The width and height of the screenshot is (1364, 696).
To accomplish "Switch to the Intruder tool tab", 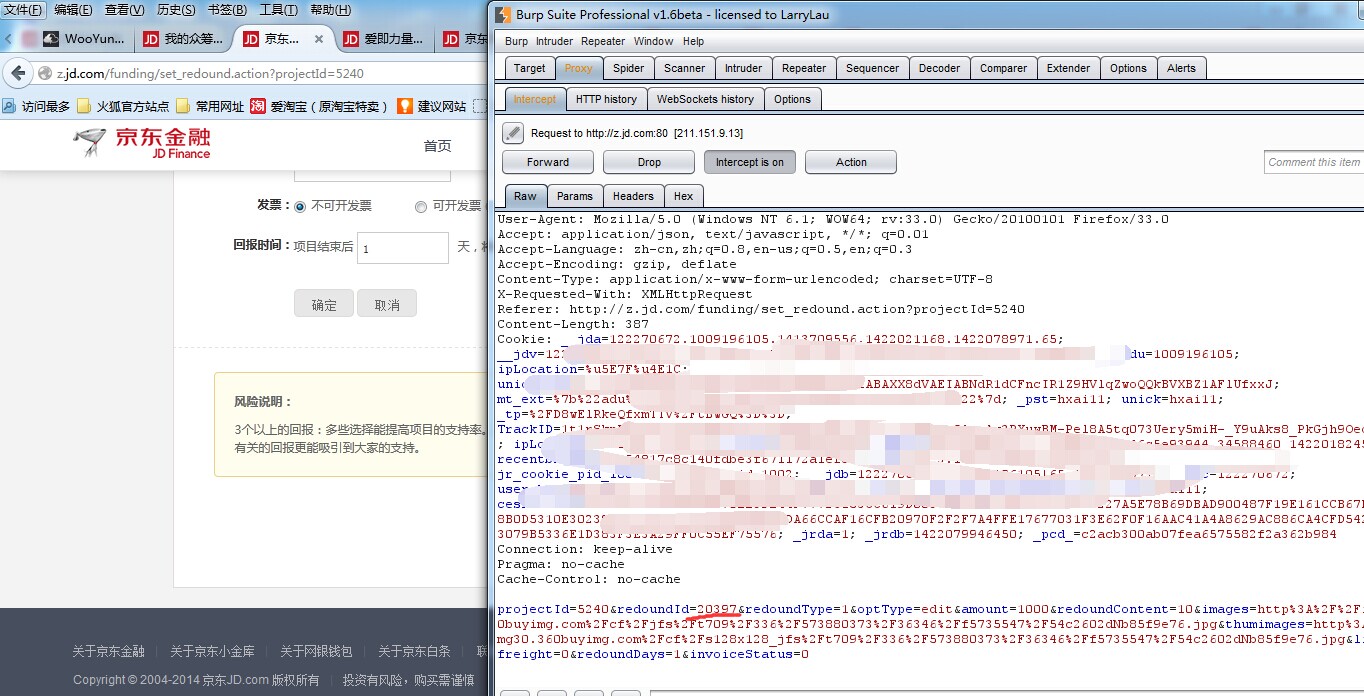I will (x=743, y=68).
